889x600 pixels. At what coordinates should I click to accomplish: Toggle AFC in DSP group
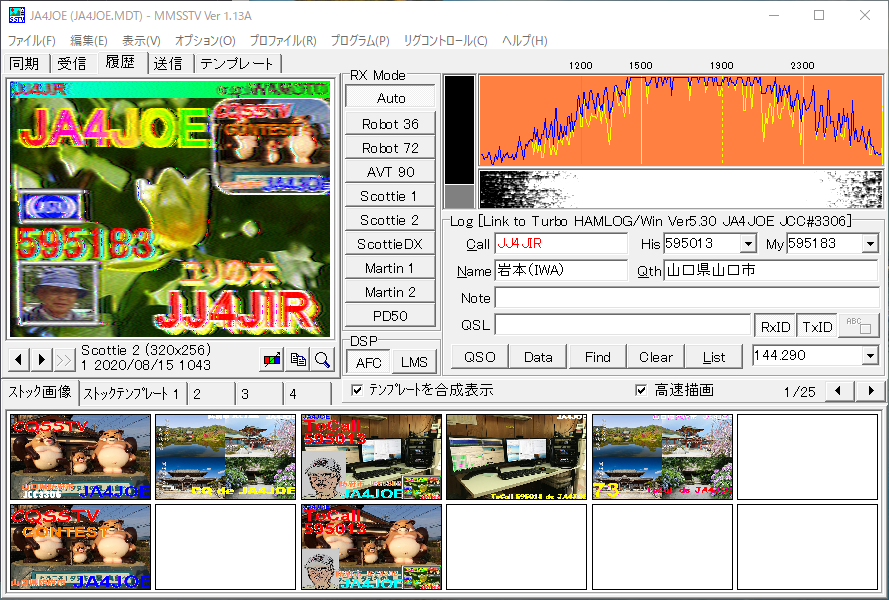369,362
